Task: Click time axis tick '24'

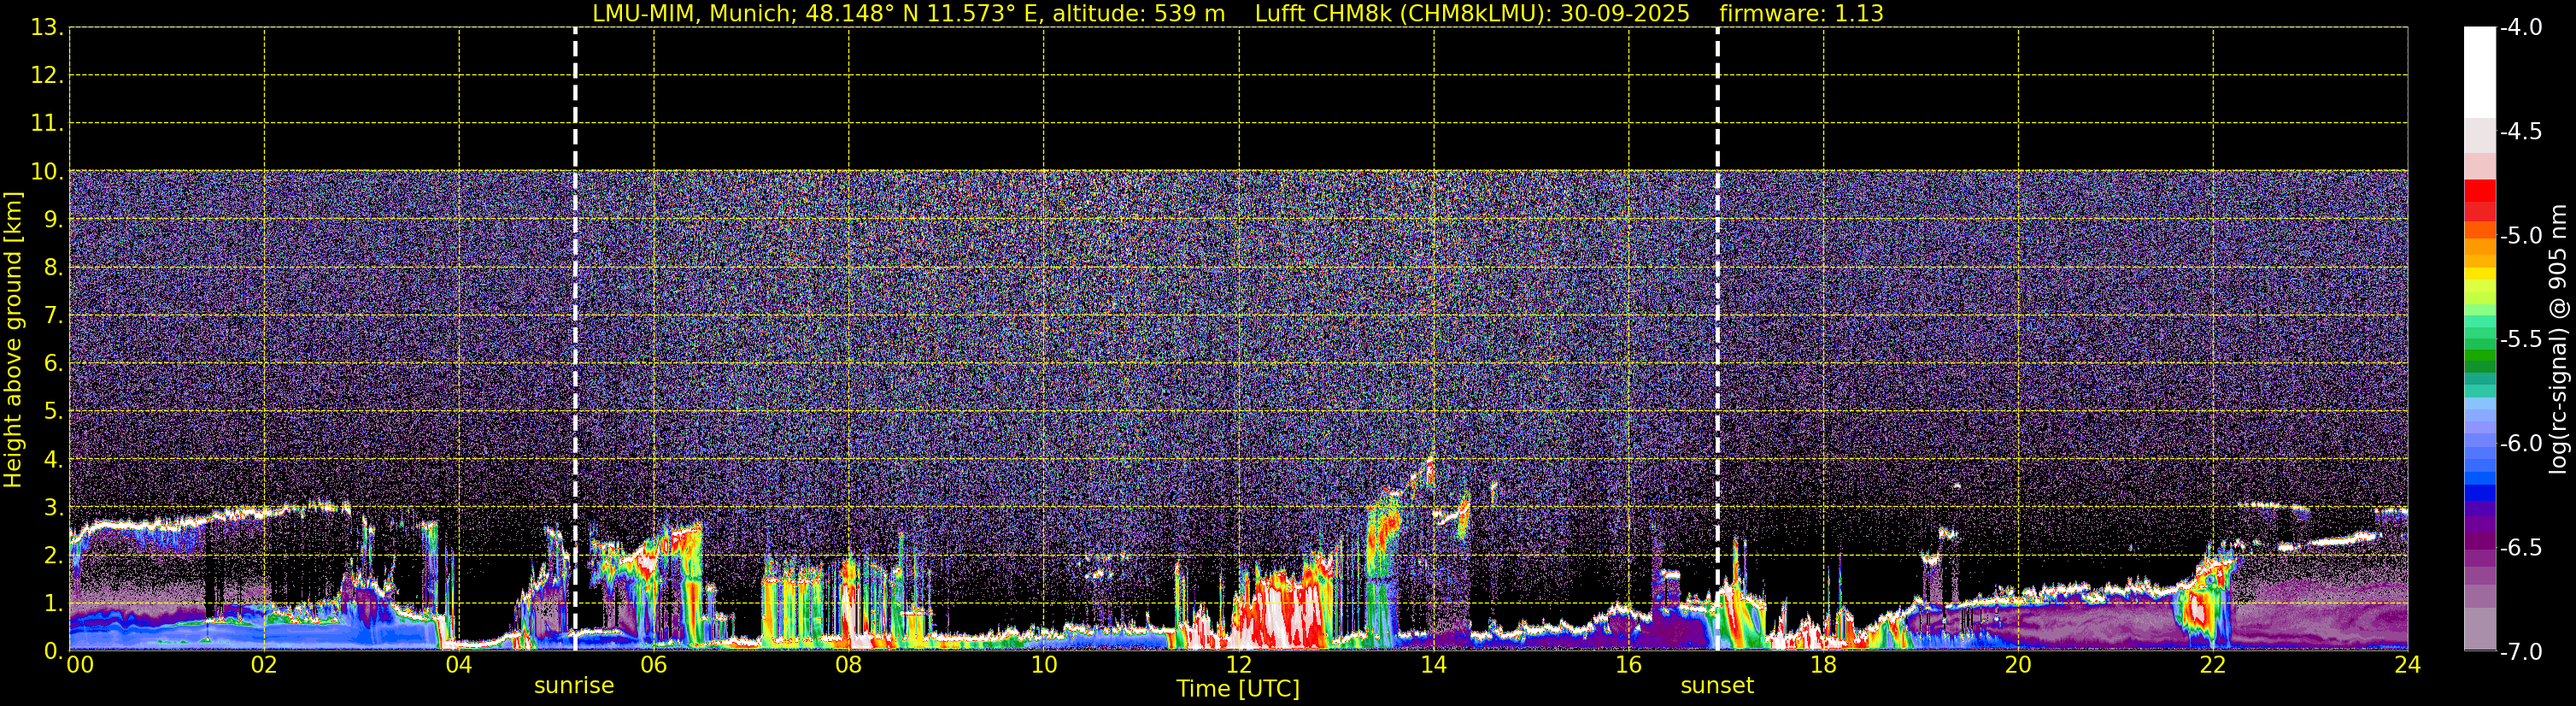Action: coord(2407,665)
